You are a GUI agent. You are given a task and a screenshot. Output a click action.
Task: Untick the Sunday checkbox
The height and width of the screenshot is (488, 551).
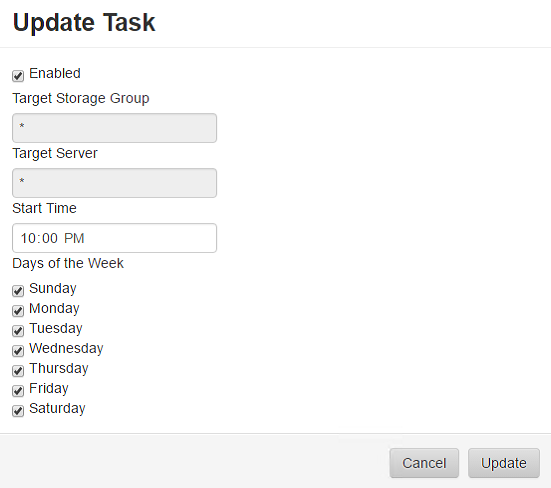[x=18, y=291]
